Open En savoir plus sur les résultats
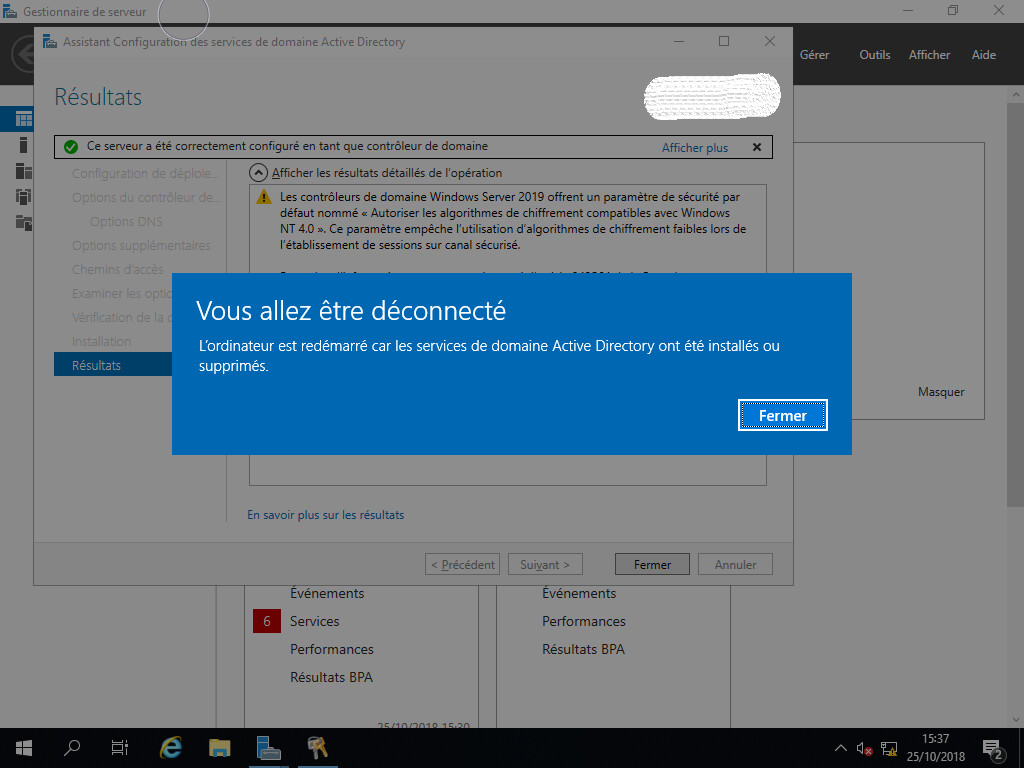The height and width of the screenshot is (768, 1024). pyautogui.click(x=326, y=515)
